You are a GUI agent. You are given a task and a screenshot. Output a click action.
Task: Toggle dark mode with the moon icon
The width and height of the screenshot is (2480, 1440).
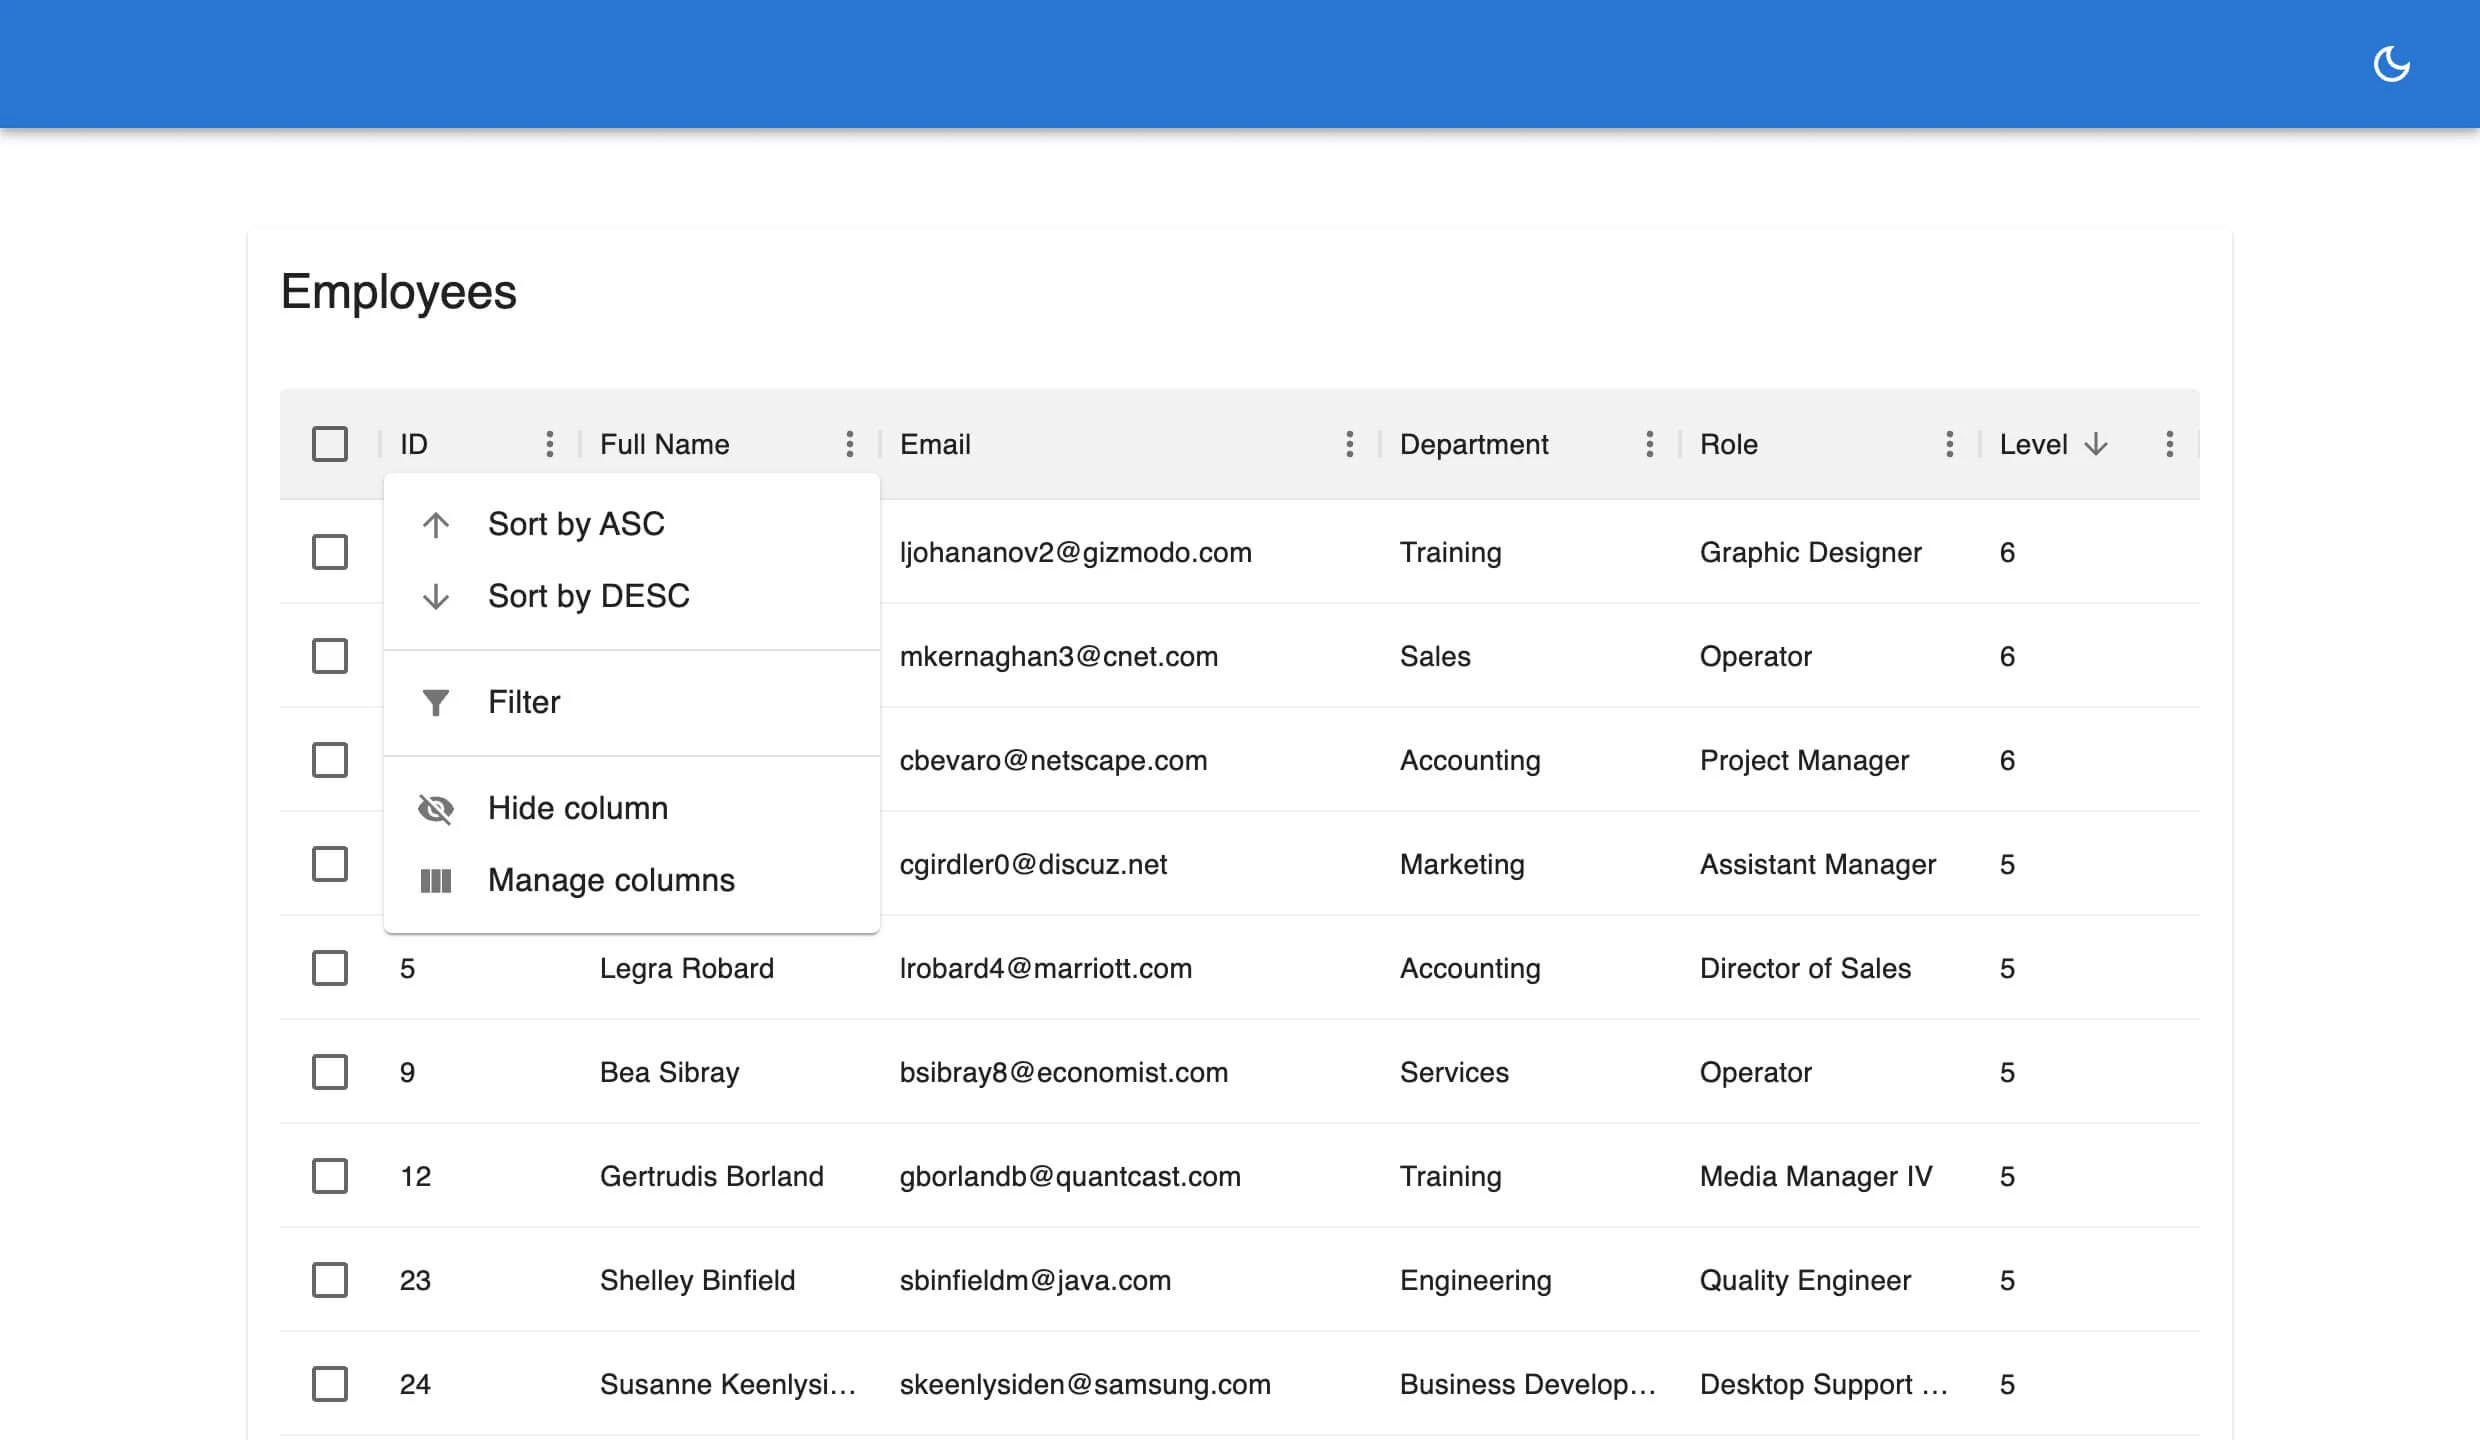2392,62
